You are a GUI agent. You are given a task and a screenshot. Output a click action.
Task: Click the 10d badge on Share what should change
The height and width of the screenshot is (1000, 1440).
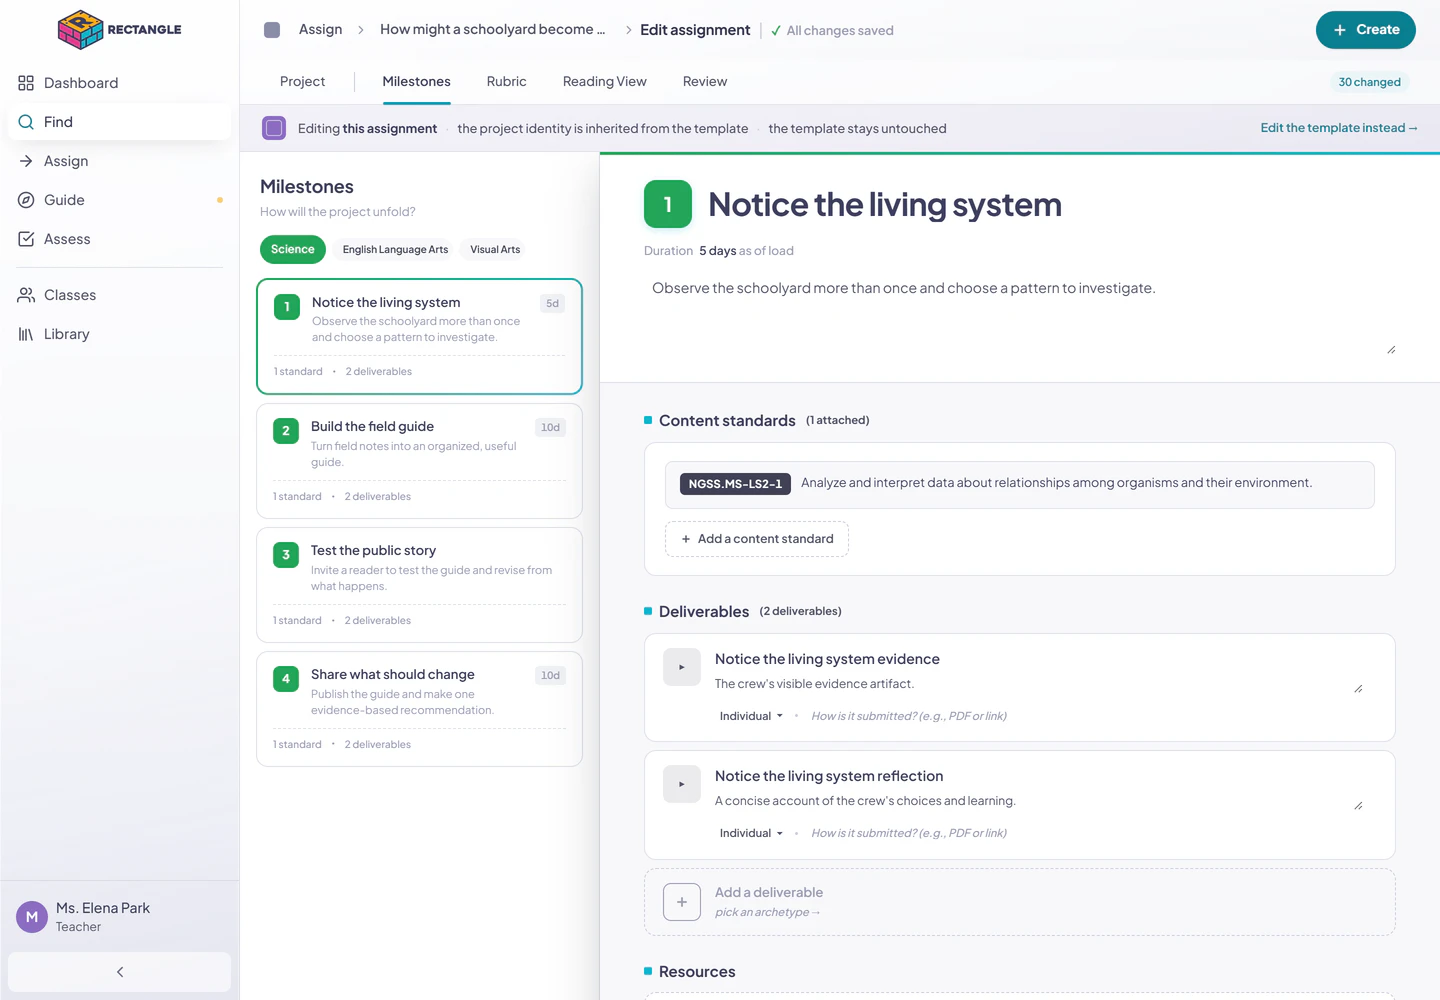point(550,676)
